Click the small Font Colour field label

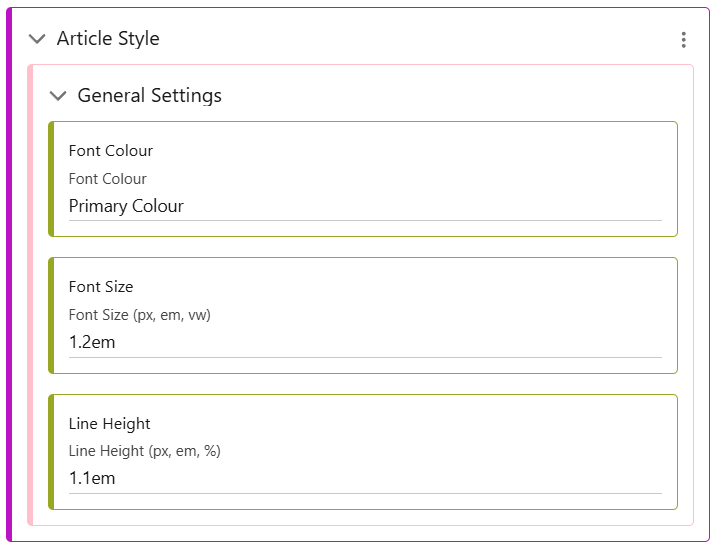107,179
